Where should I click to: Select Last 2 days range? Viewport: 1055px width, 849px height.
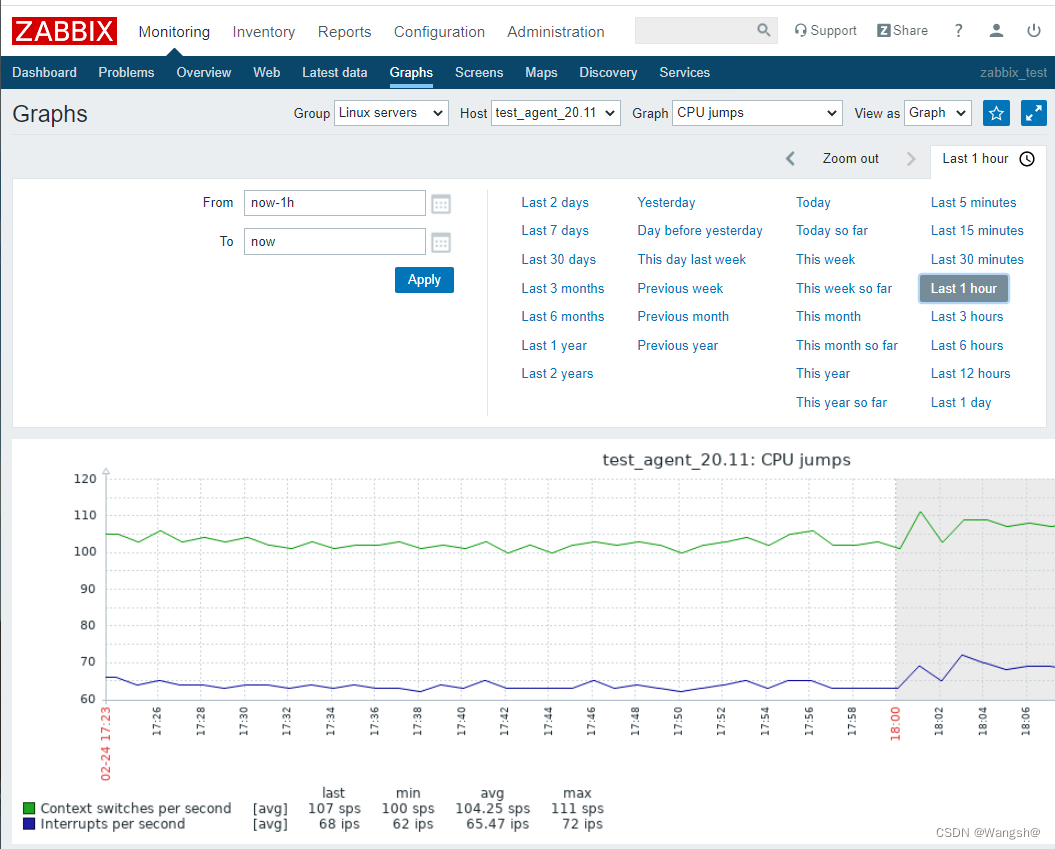(555, 202)
